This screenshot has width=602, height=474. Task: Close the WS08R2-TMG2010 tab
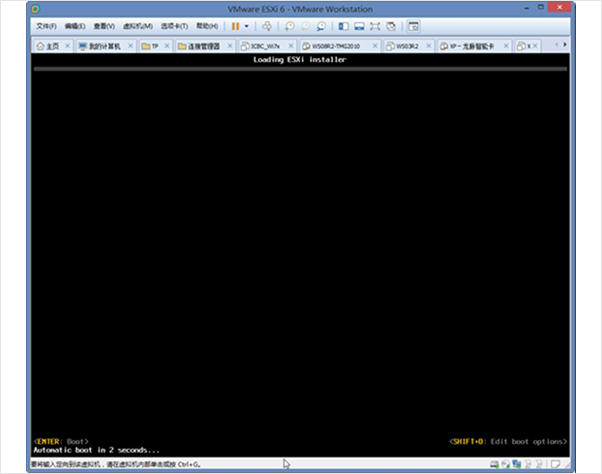375,46
